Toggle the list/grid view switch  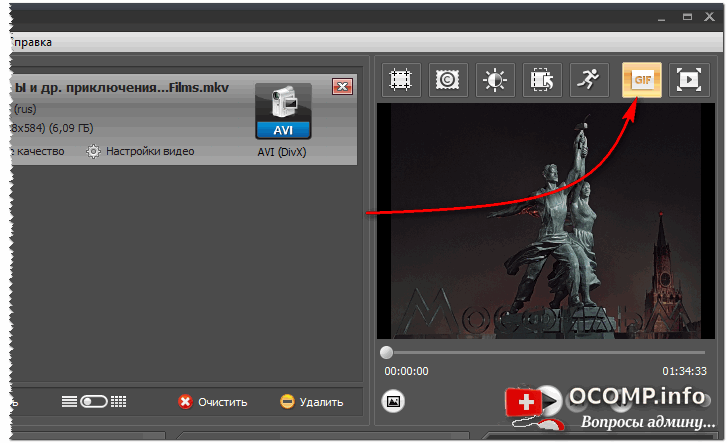(94, 402)
